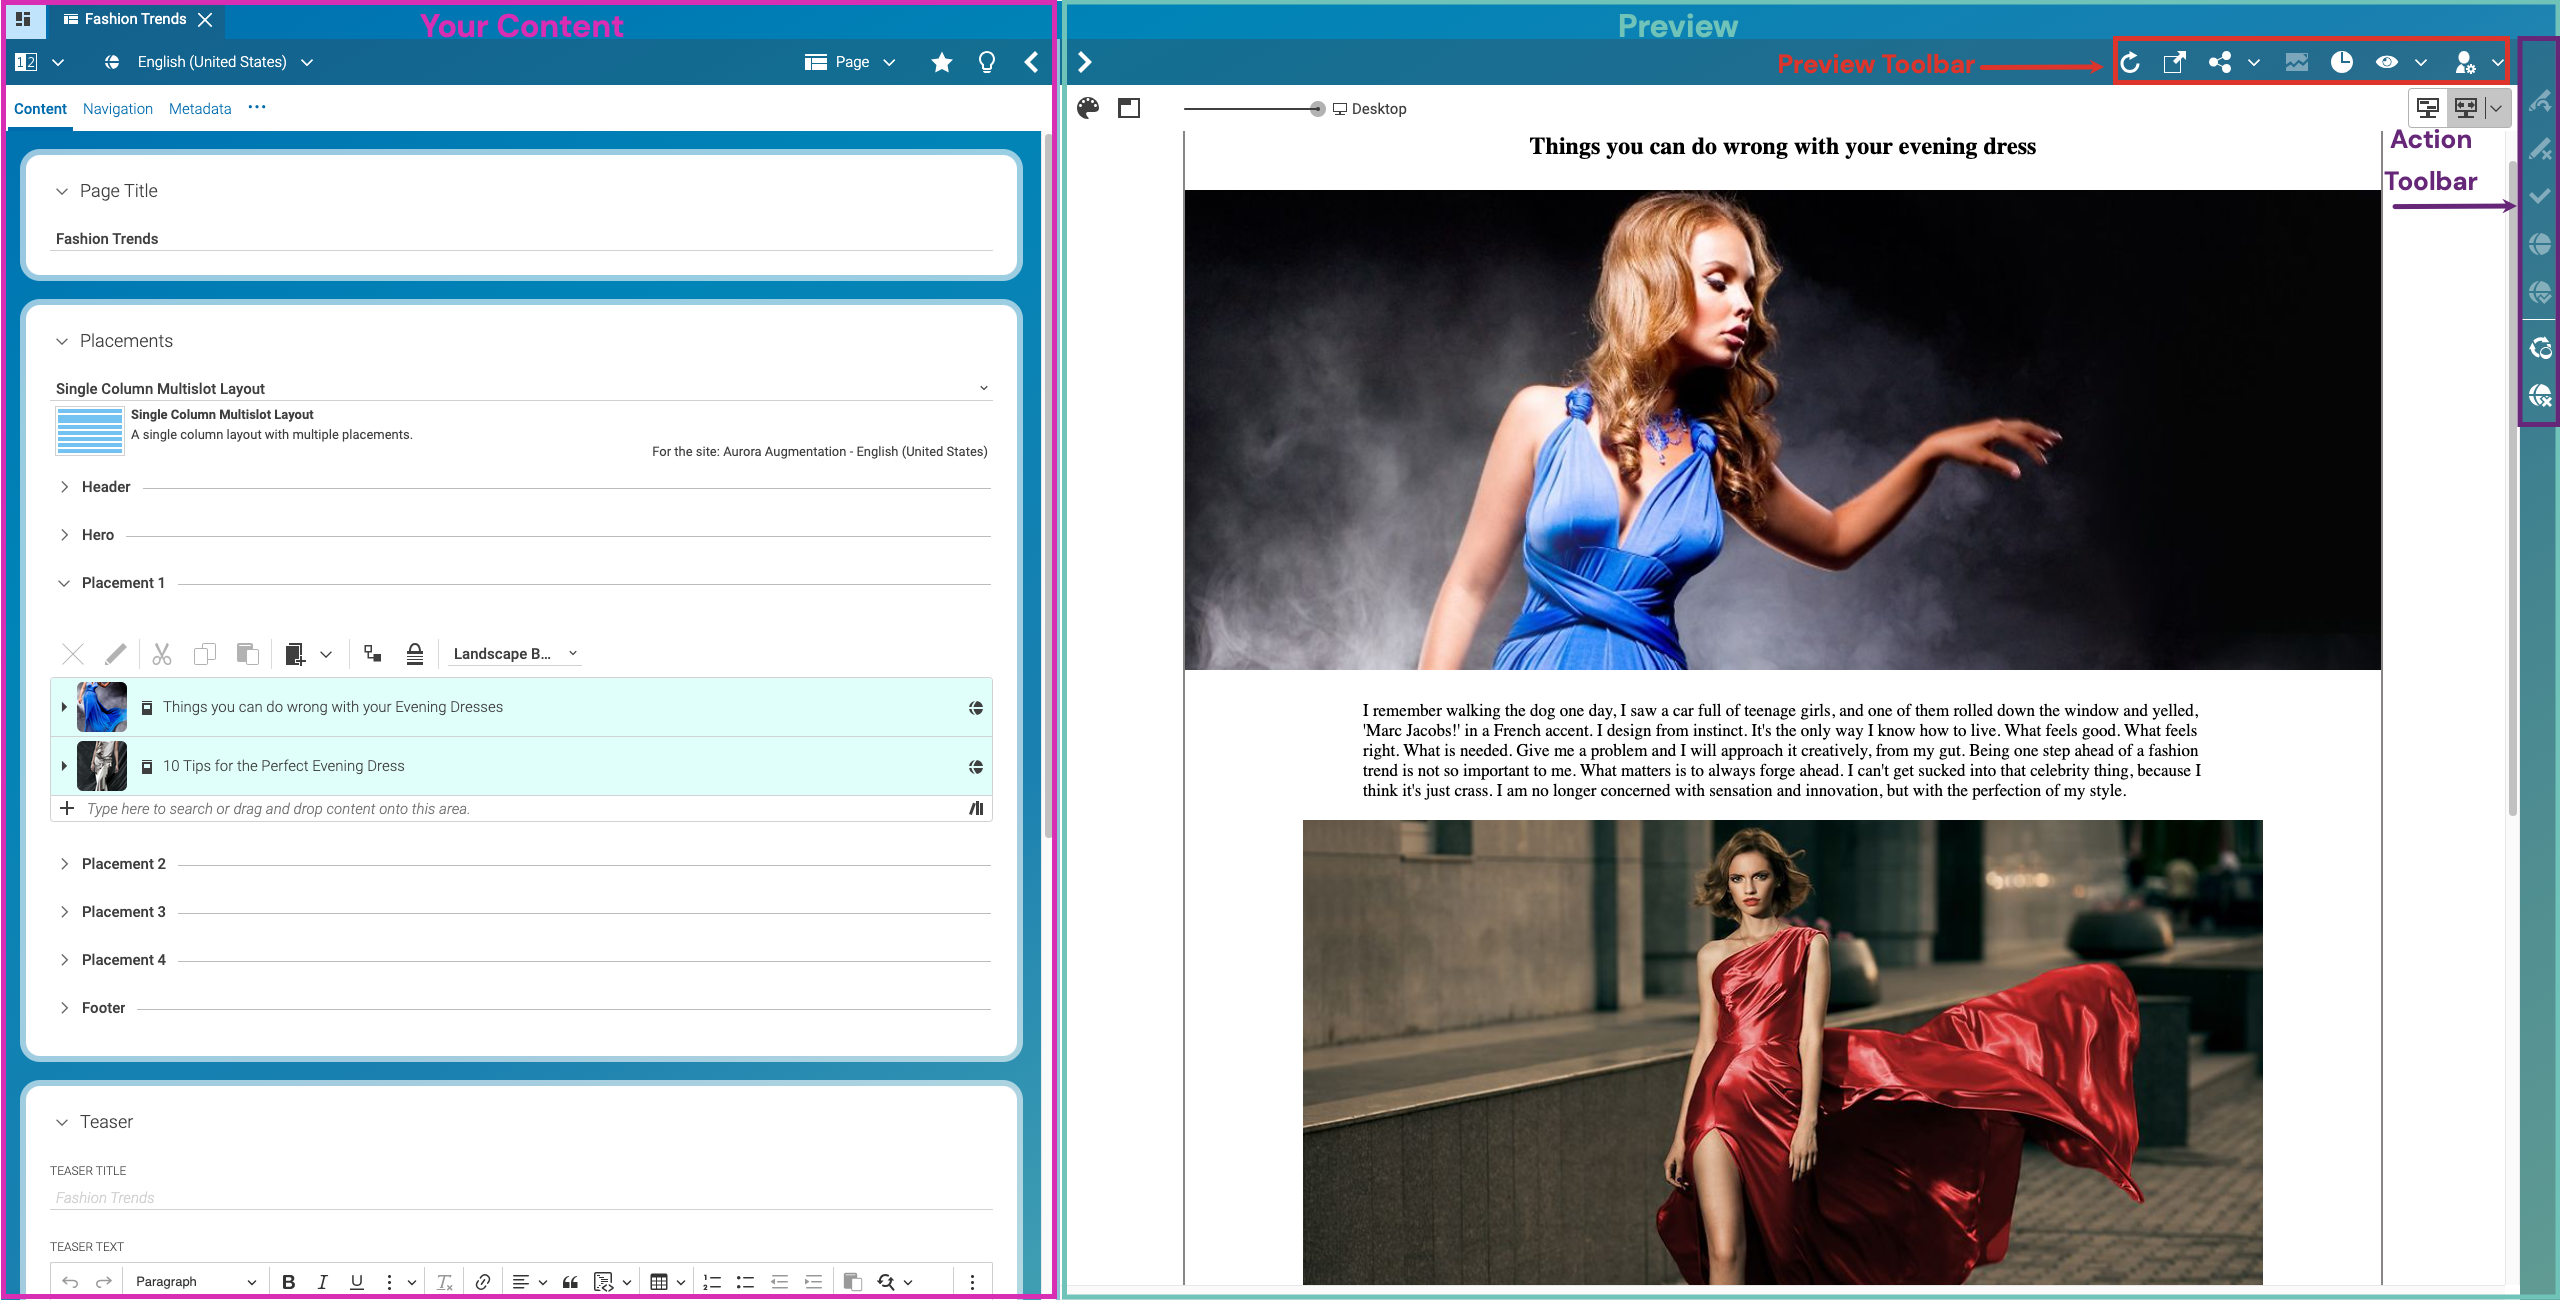Open '10 Tips for the Perfect Evening Dress'
The image size is (2560, 1300).
tap(284, 766)
